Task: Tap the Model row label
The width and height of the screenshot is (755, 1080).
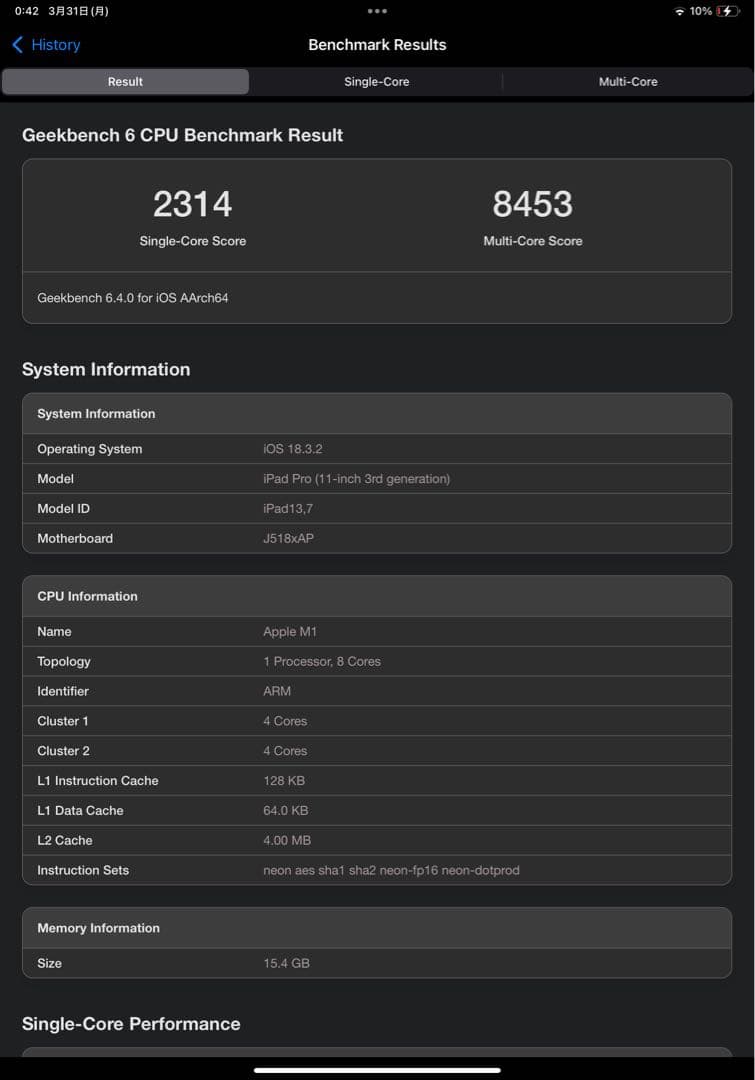Action: click(x=55, y=479)
